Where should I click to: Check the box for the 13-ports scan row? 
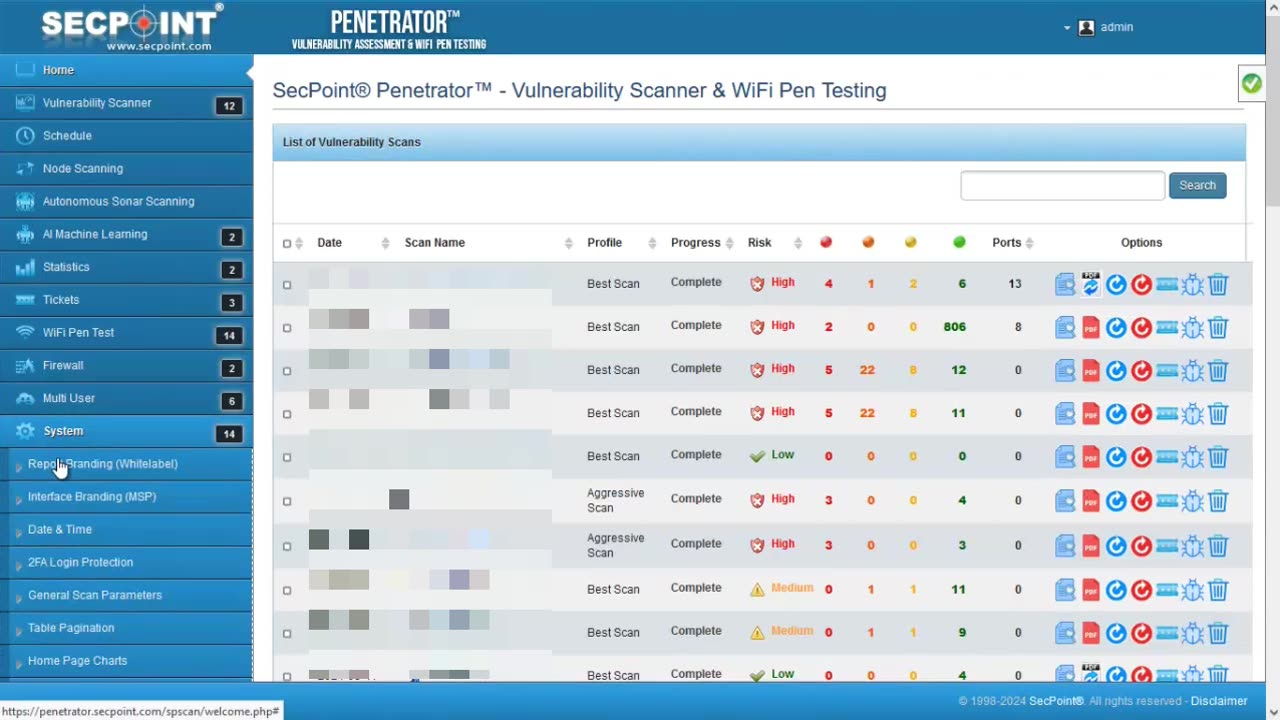287,285
